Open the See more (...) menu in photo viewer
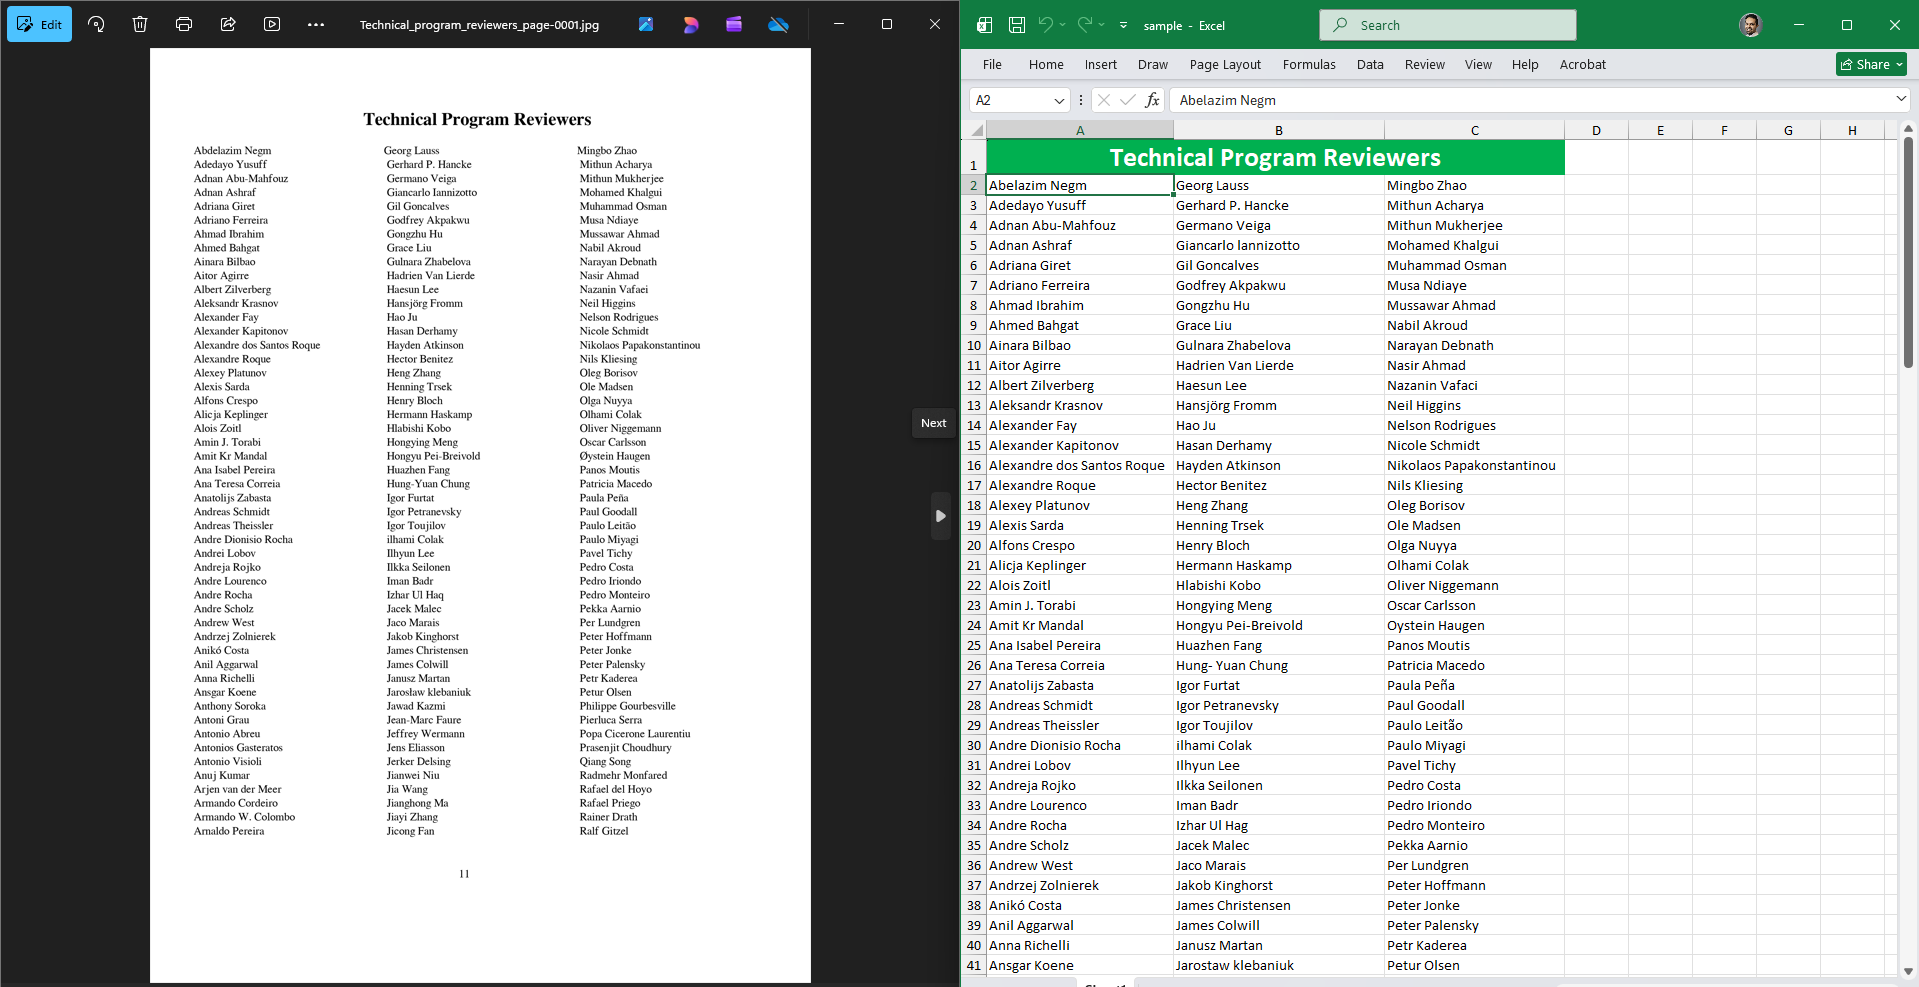1919x987 pixels. pos(315,25)
